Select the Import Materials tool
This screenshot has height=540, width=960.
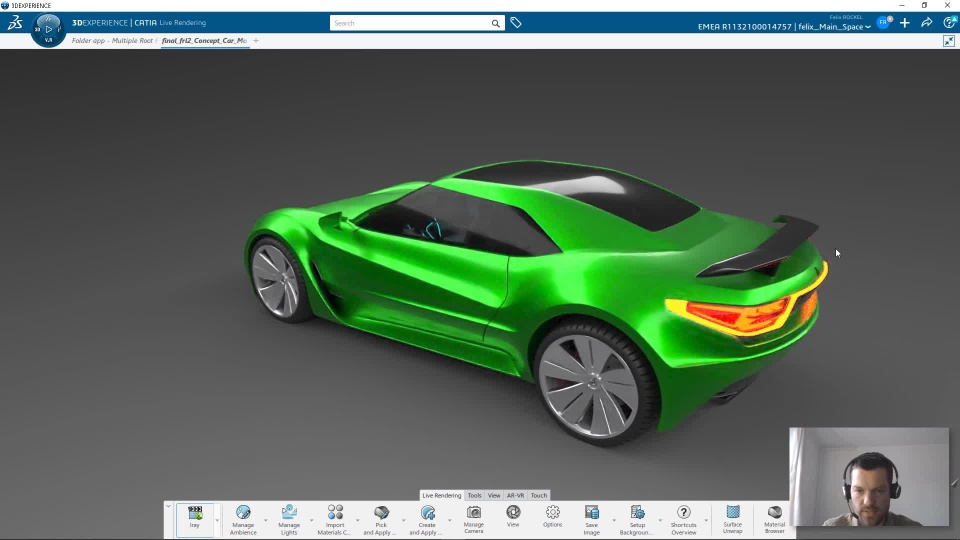(x=335, y=519)
